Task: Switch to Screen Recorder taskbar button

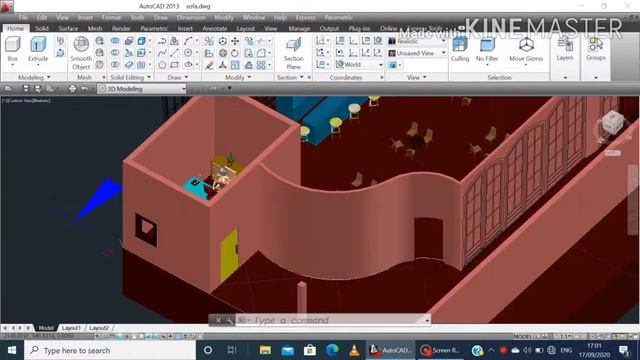Action: 441,350
